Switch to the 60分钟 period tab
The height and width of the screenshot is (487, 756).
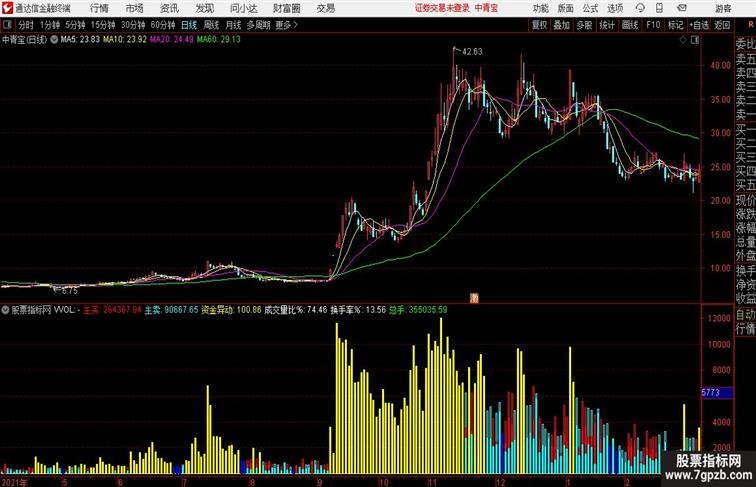click(163, 25)
